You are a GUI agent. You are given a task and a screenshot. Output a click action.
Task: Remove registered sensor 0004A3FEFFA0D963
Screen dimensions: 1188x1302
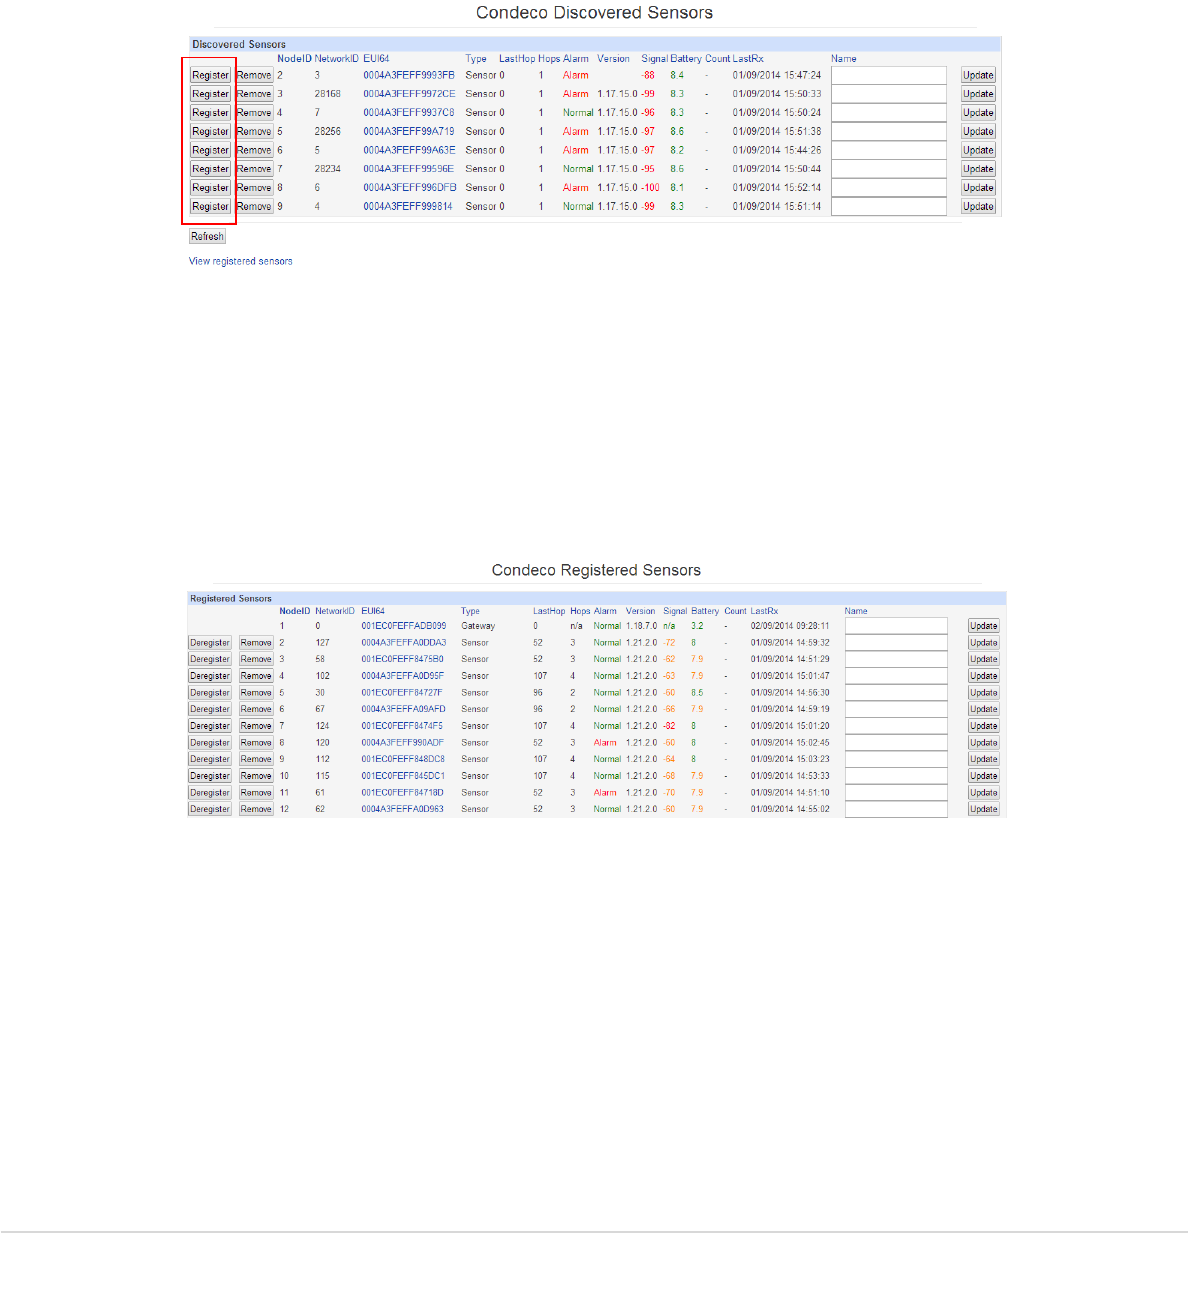tap(256, 809)
